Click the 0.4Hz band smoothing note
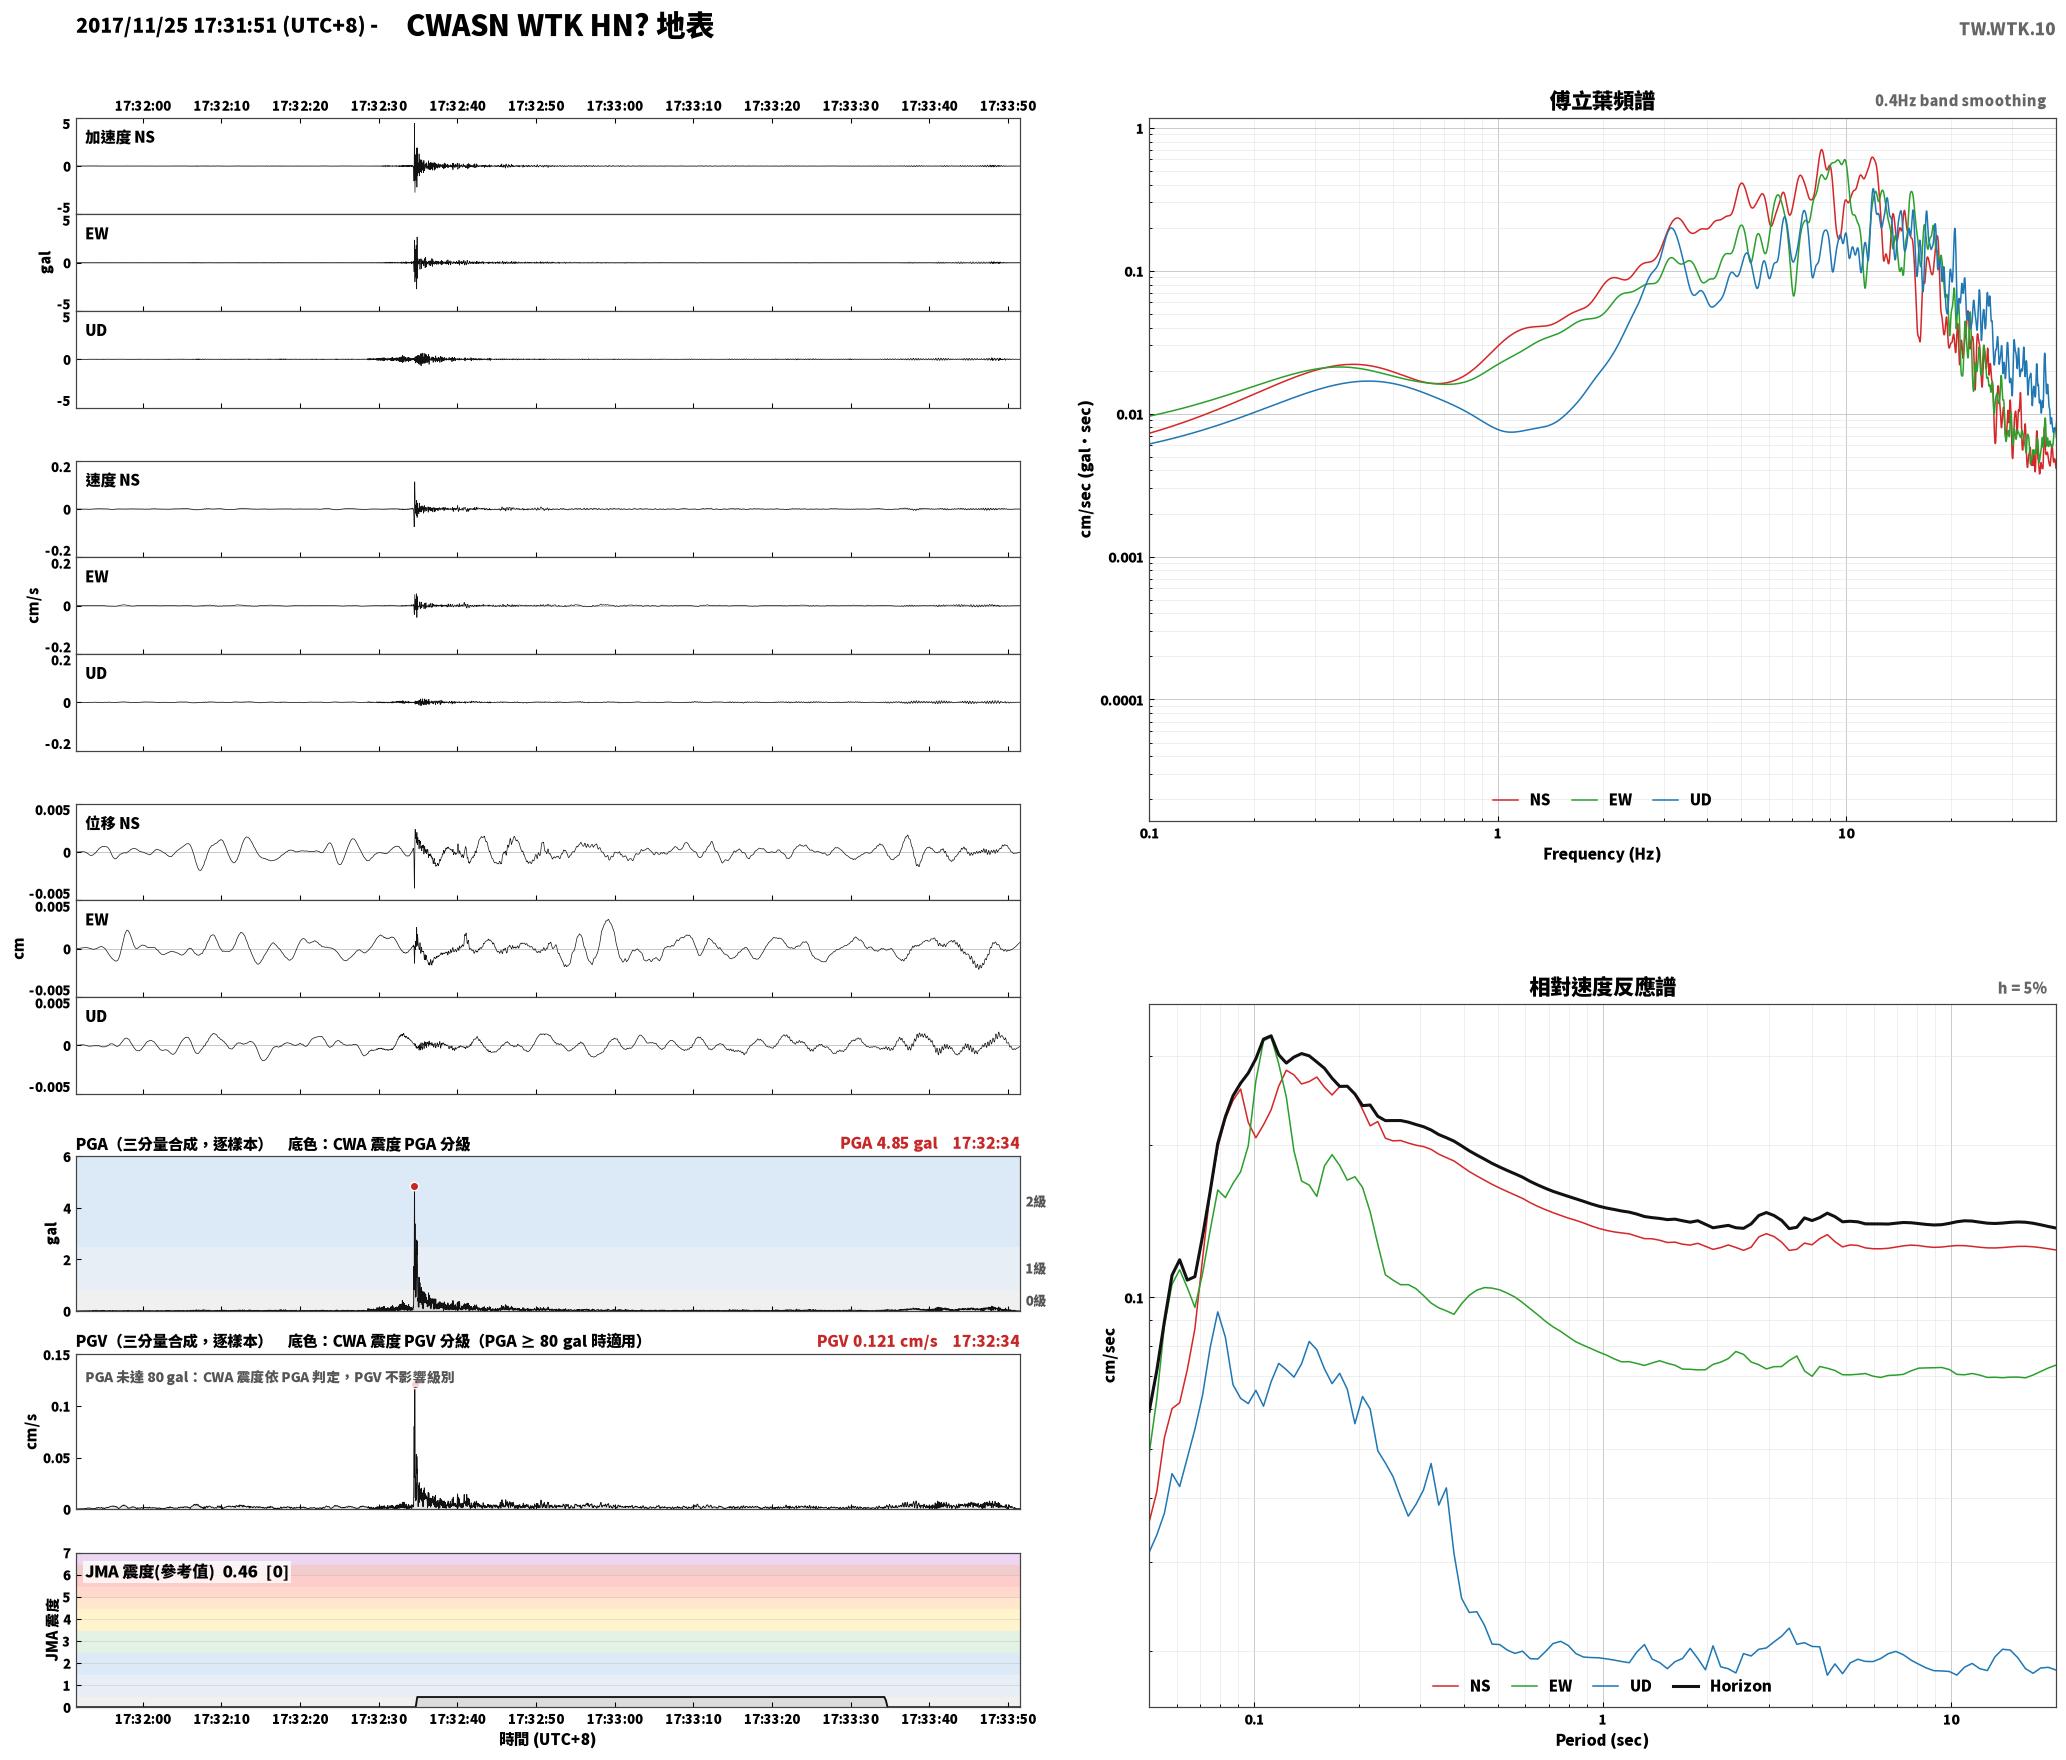Screen dimensions: 2066x1760 tap(1960, 101)
